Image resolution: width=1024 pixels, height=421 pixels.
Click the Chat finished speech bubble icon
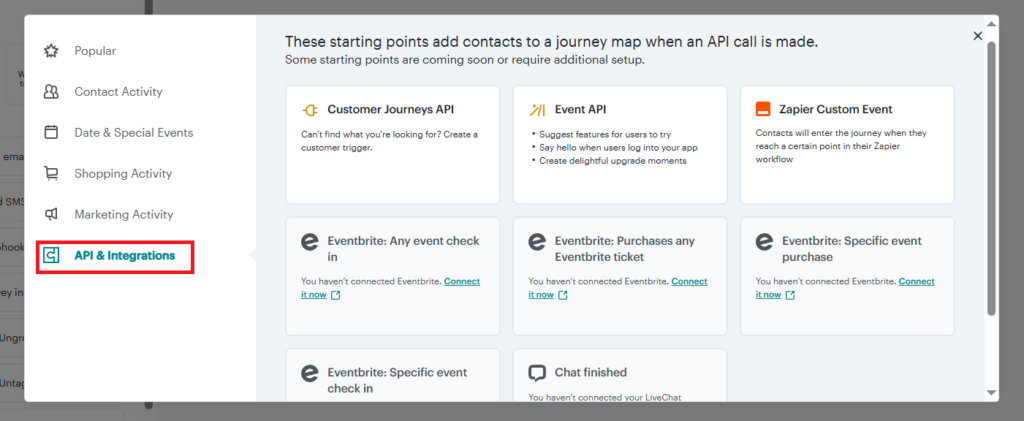point(537,373)
